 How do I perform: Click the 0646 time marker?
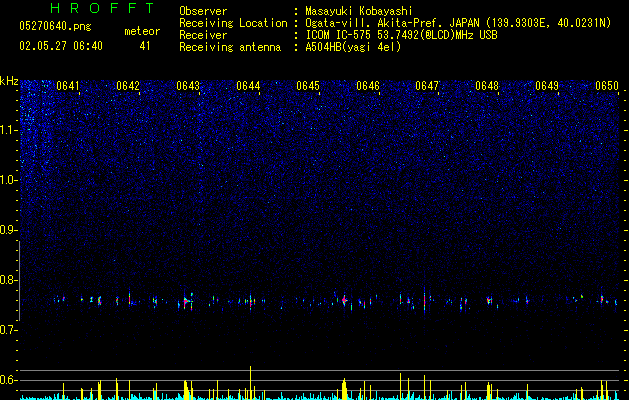(x=368, y=86)
